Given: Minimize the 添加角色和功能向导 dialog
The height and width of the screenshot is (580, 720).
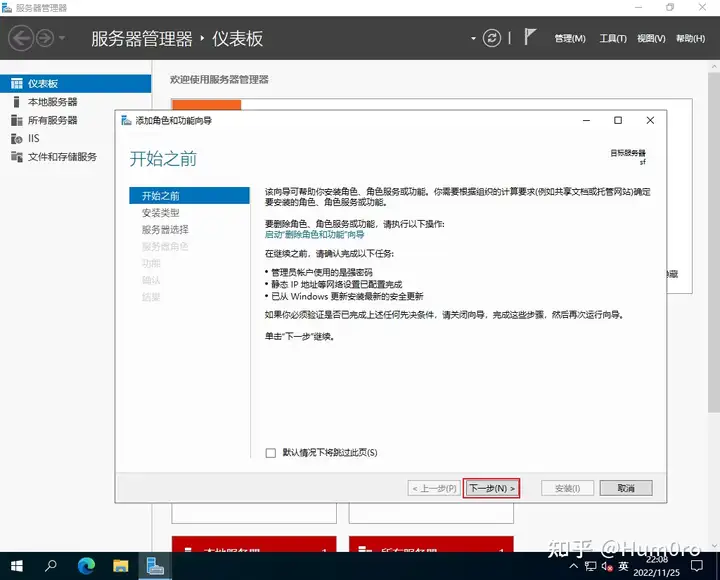Looking at the screenshot, I should click(586, 120).
